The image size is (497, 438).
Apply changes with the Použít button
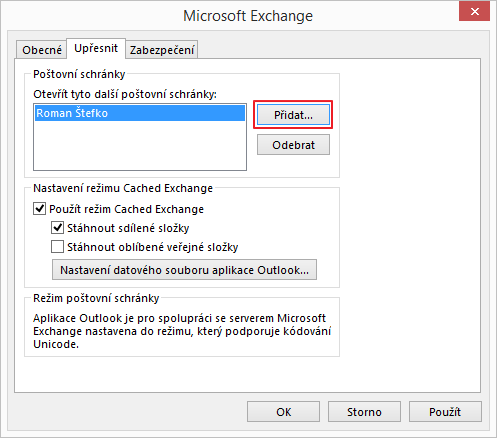(445, 412)
